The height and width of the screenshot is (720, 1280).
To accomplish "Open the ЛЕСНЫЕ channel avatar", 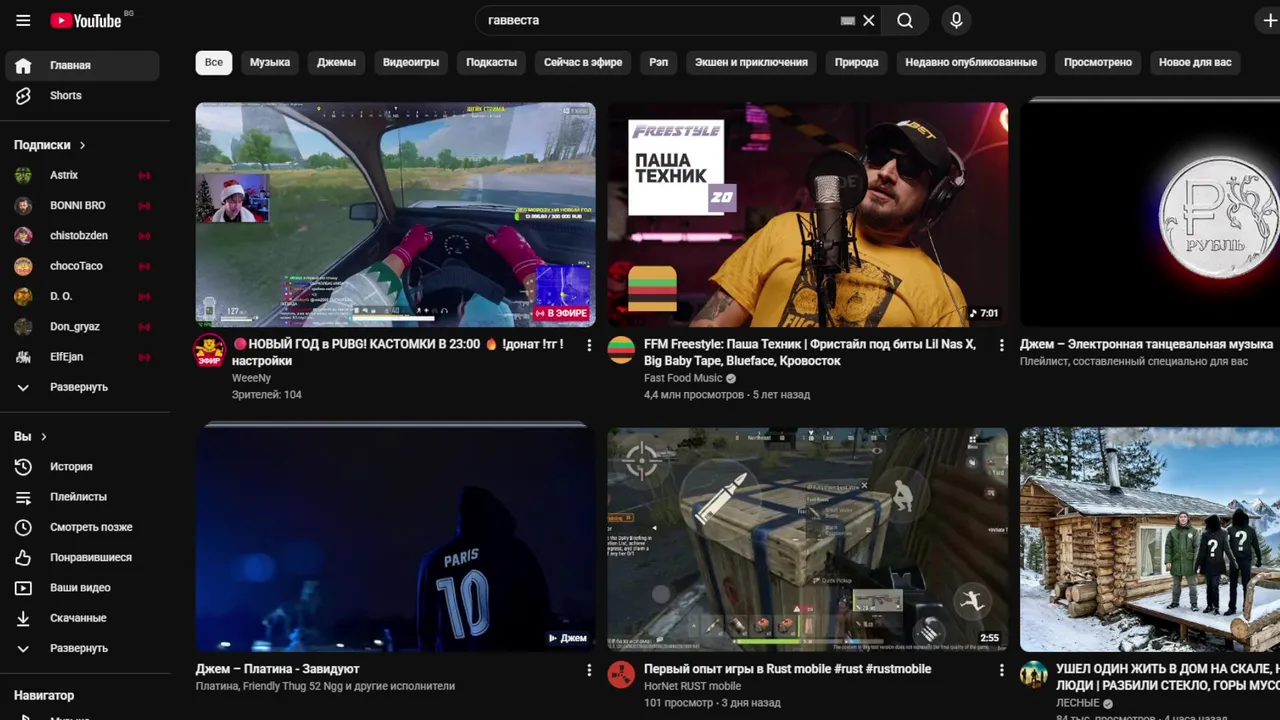I will pyautogui.click(x=1034, y=674).
